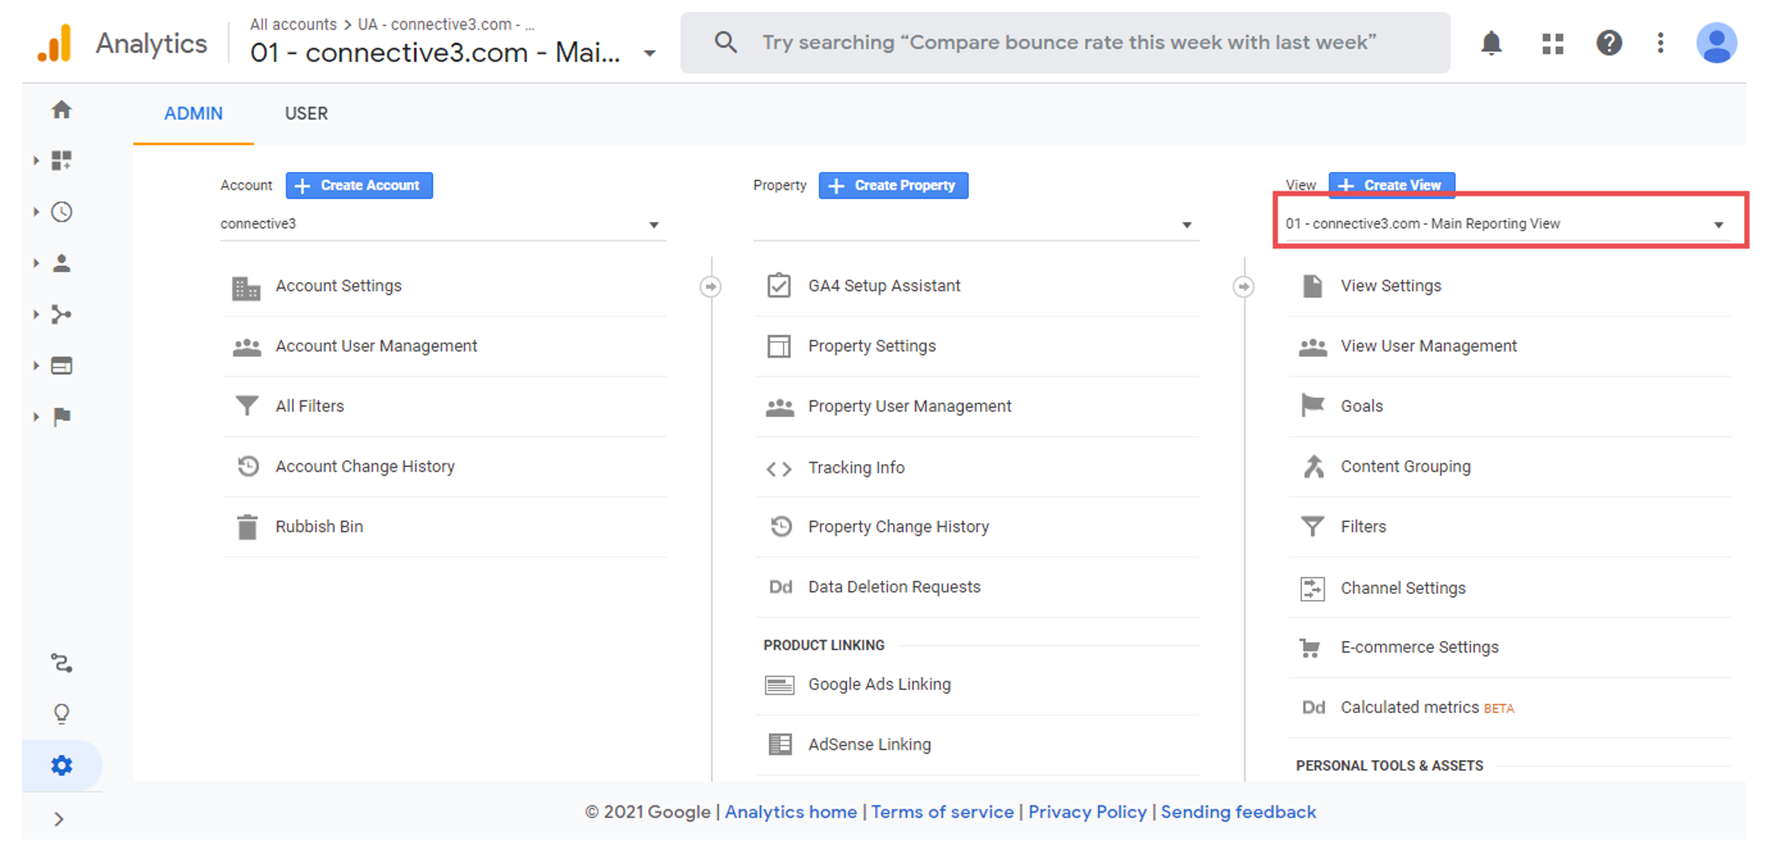The width and height of the screenshot is (1768, 856).
Task: Open Conversions flag sidebar icon
Action: [62, 416]
